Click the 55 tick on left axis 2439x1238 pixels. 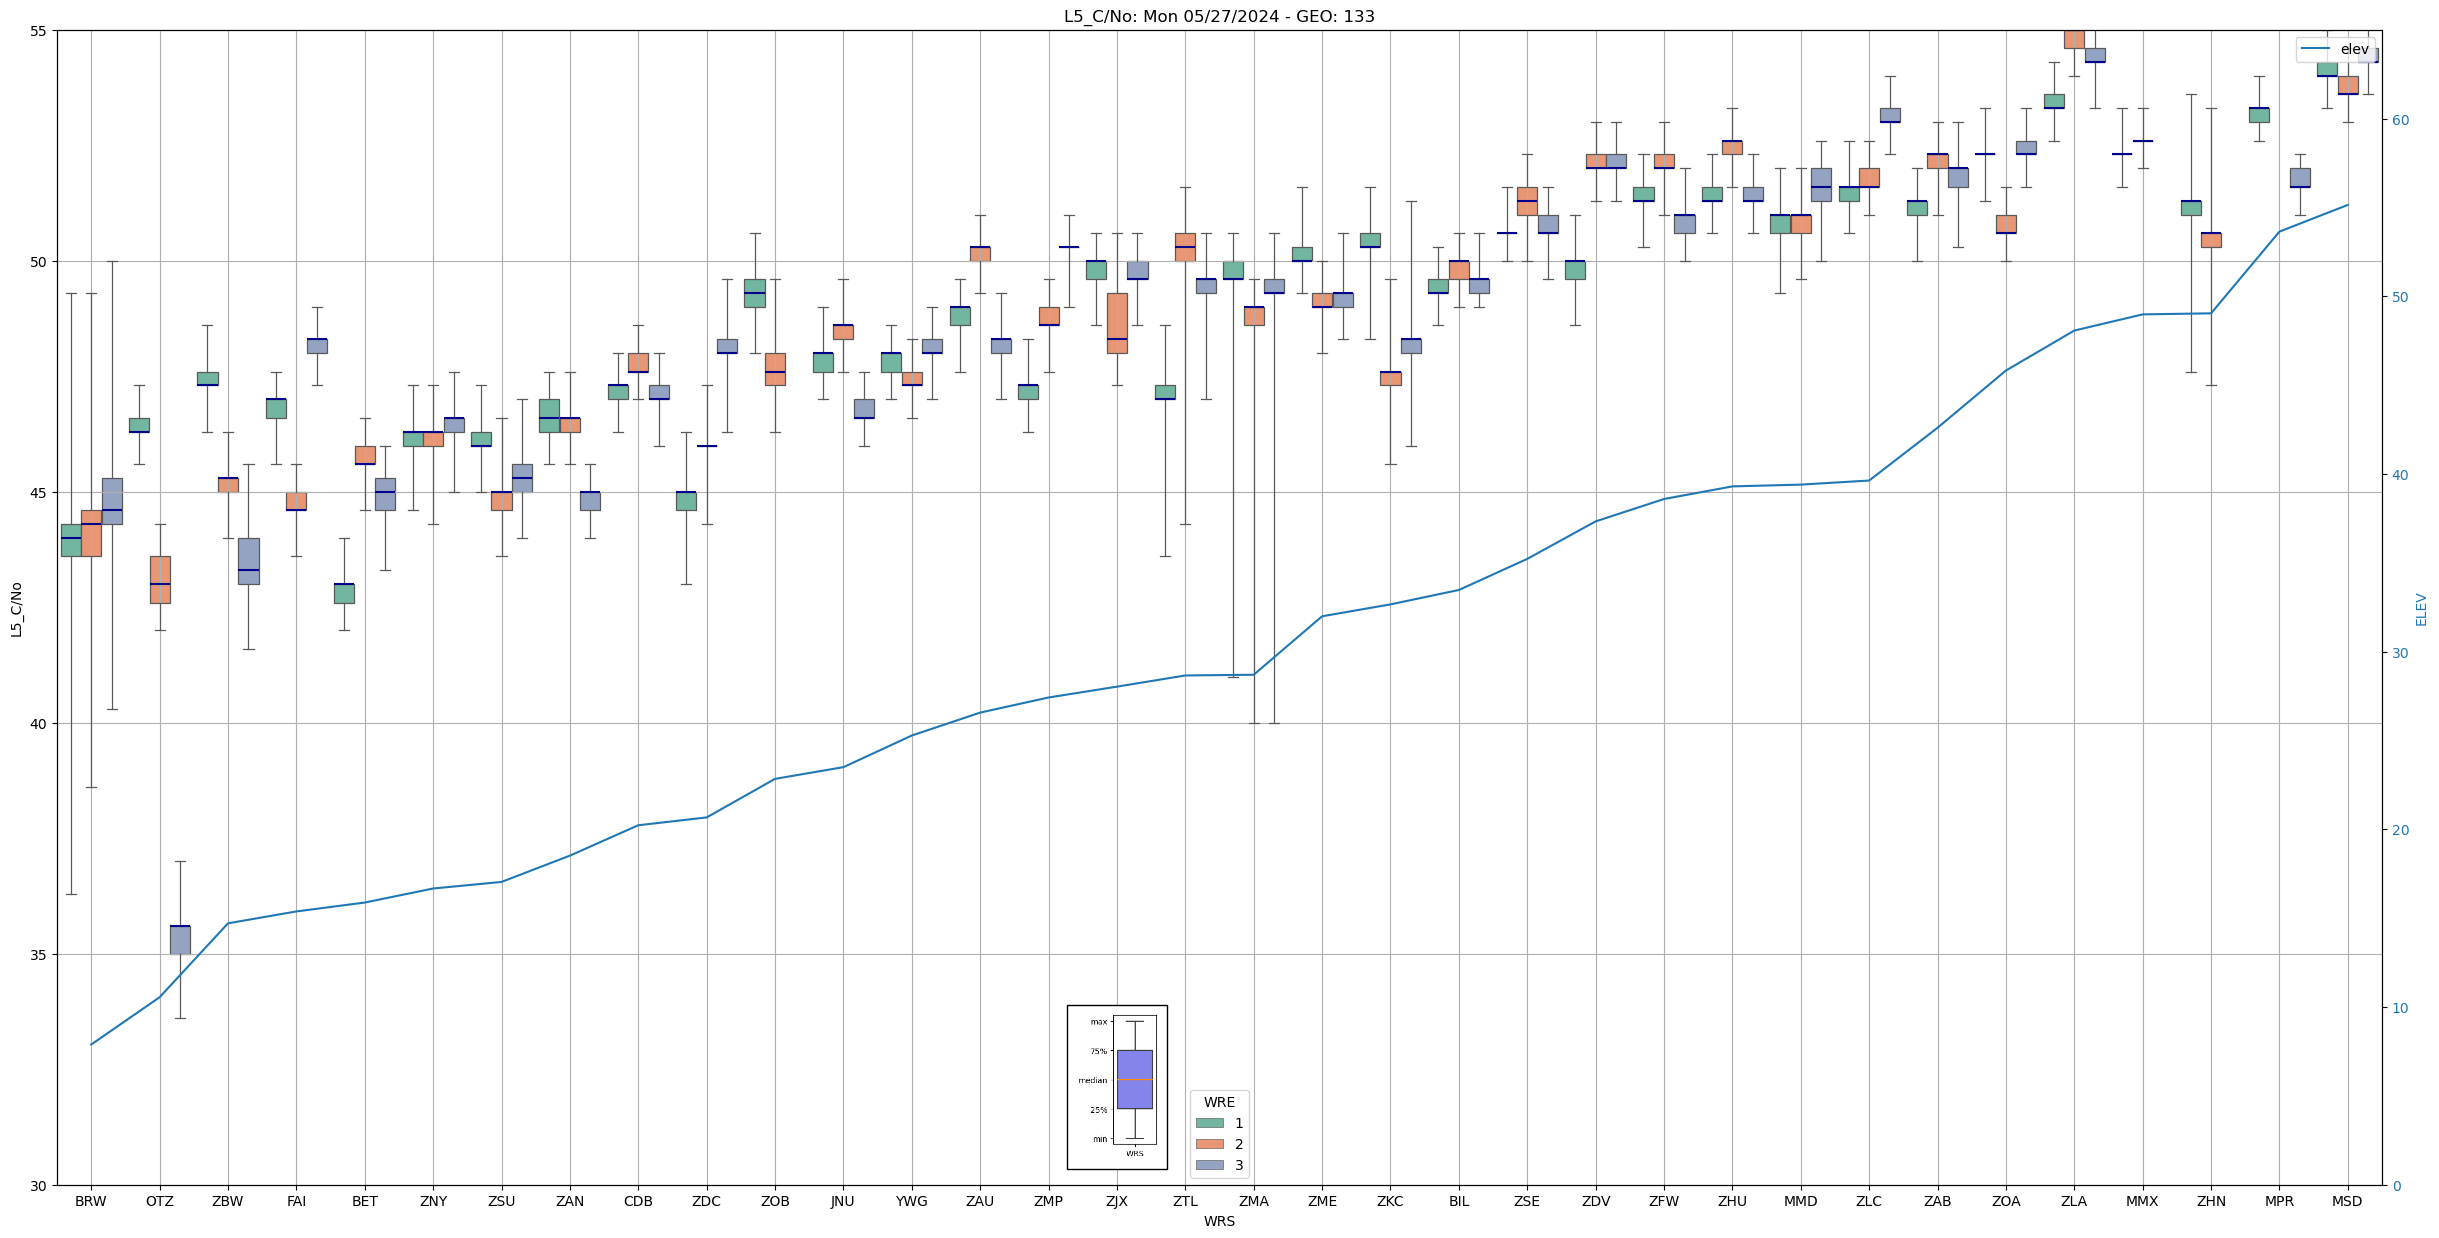pyautogui.click(x=39, y=31)
